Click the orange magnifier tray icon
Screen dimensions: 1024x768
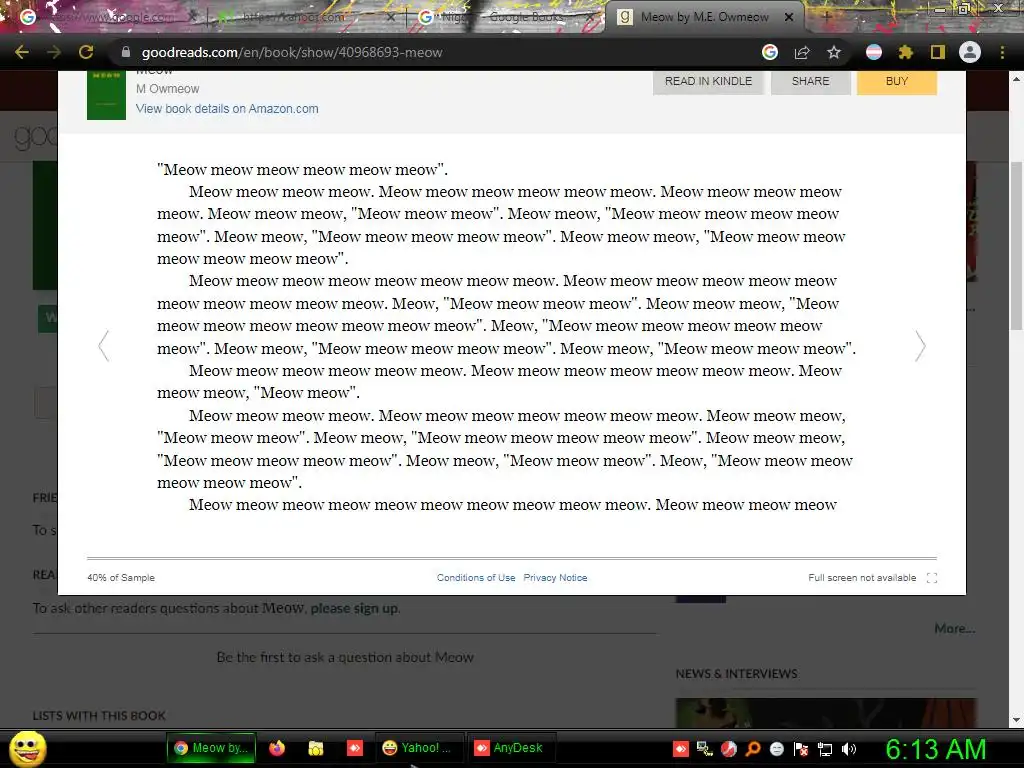click(x=753, y=749)
